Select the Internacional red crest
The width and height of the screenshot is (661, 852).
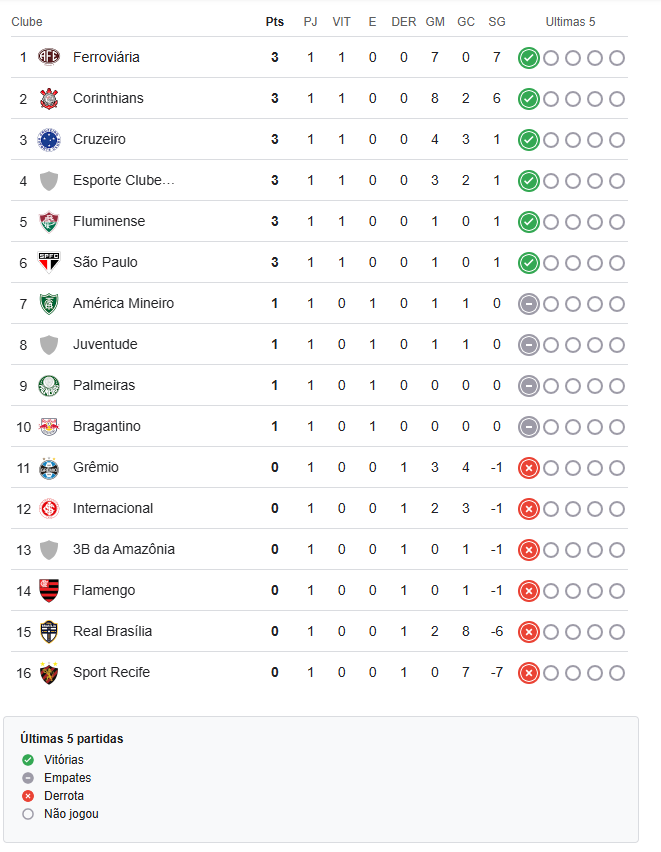click(49, 509)
